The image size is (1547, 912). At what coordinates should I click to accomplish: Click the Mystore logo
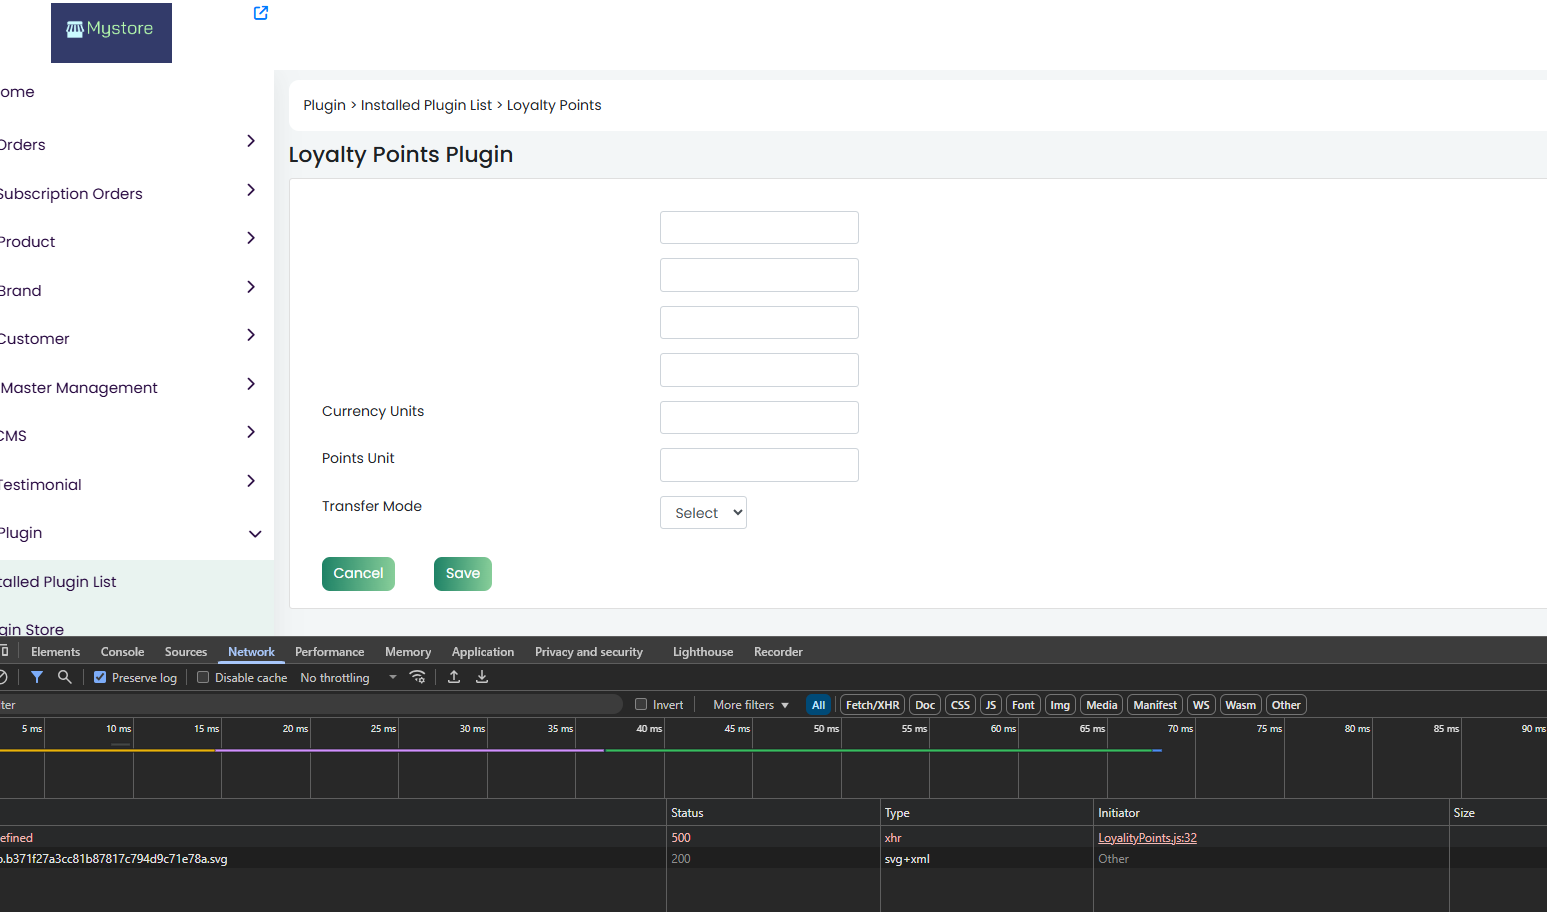point(111,32)
